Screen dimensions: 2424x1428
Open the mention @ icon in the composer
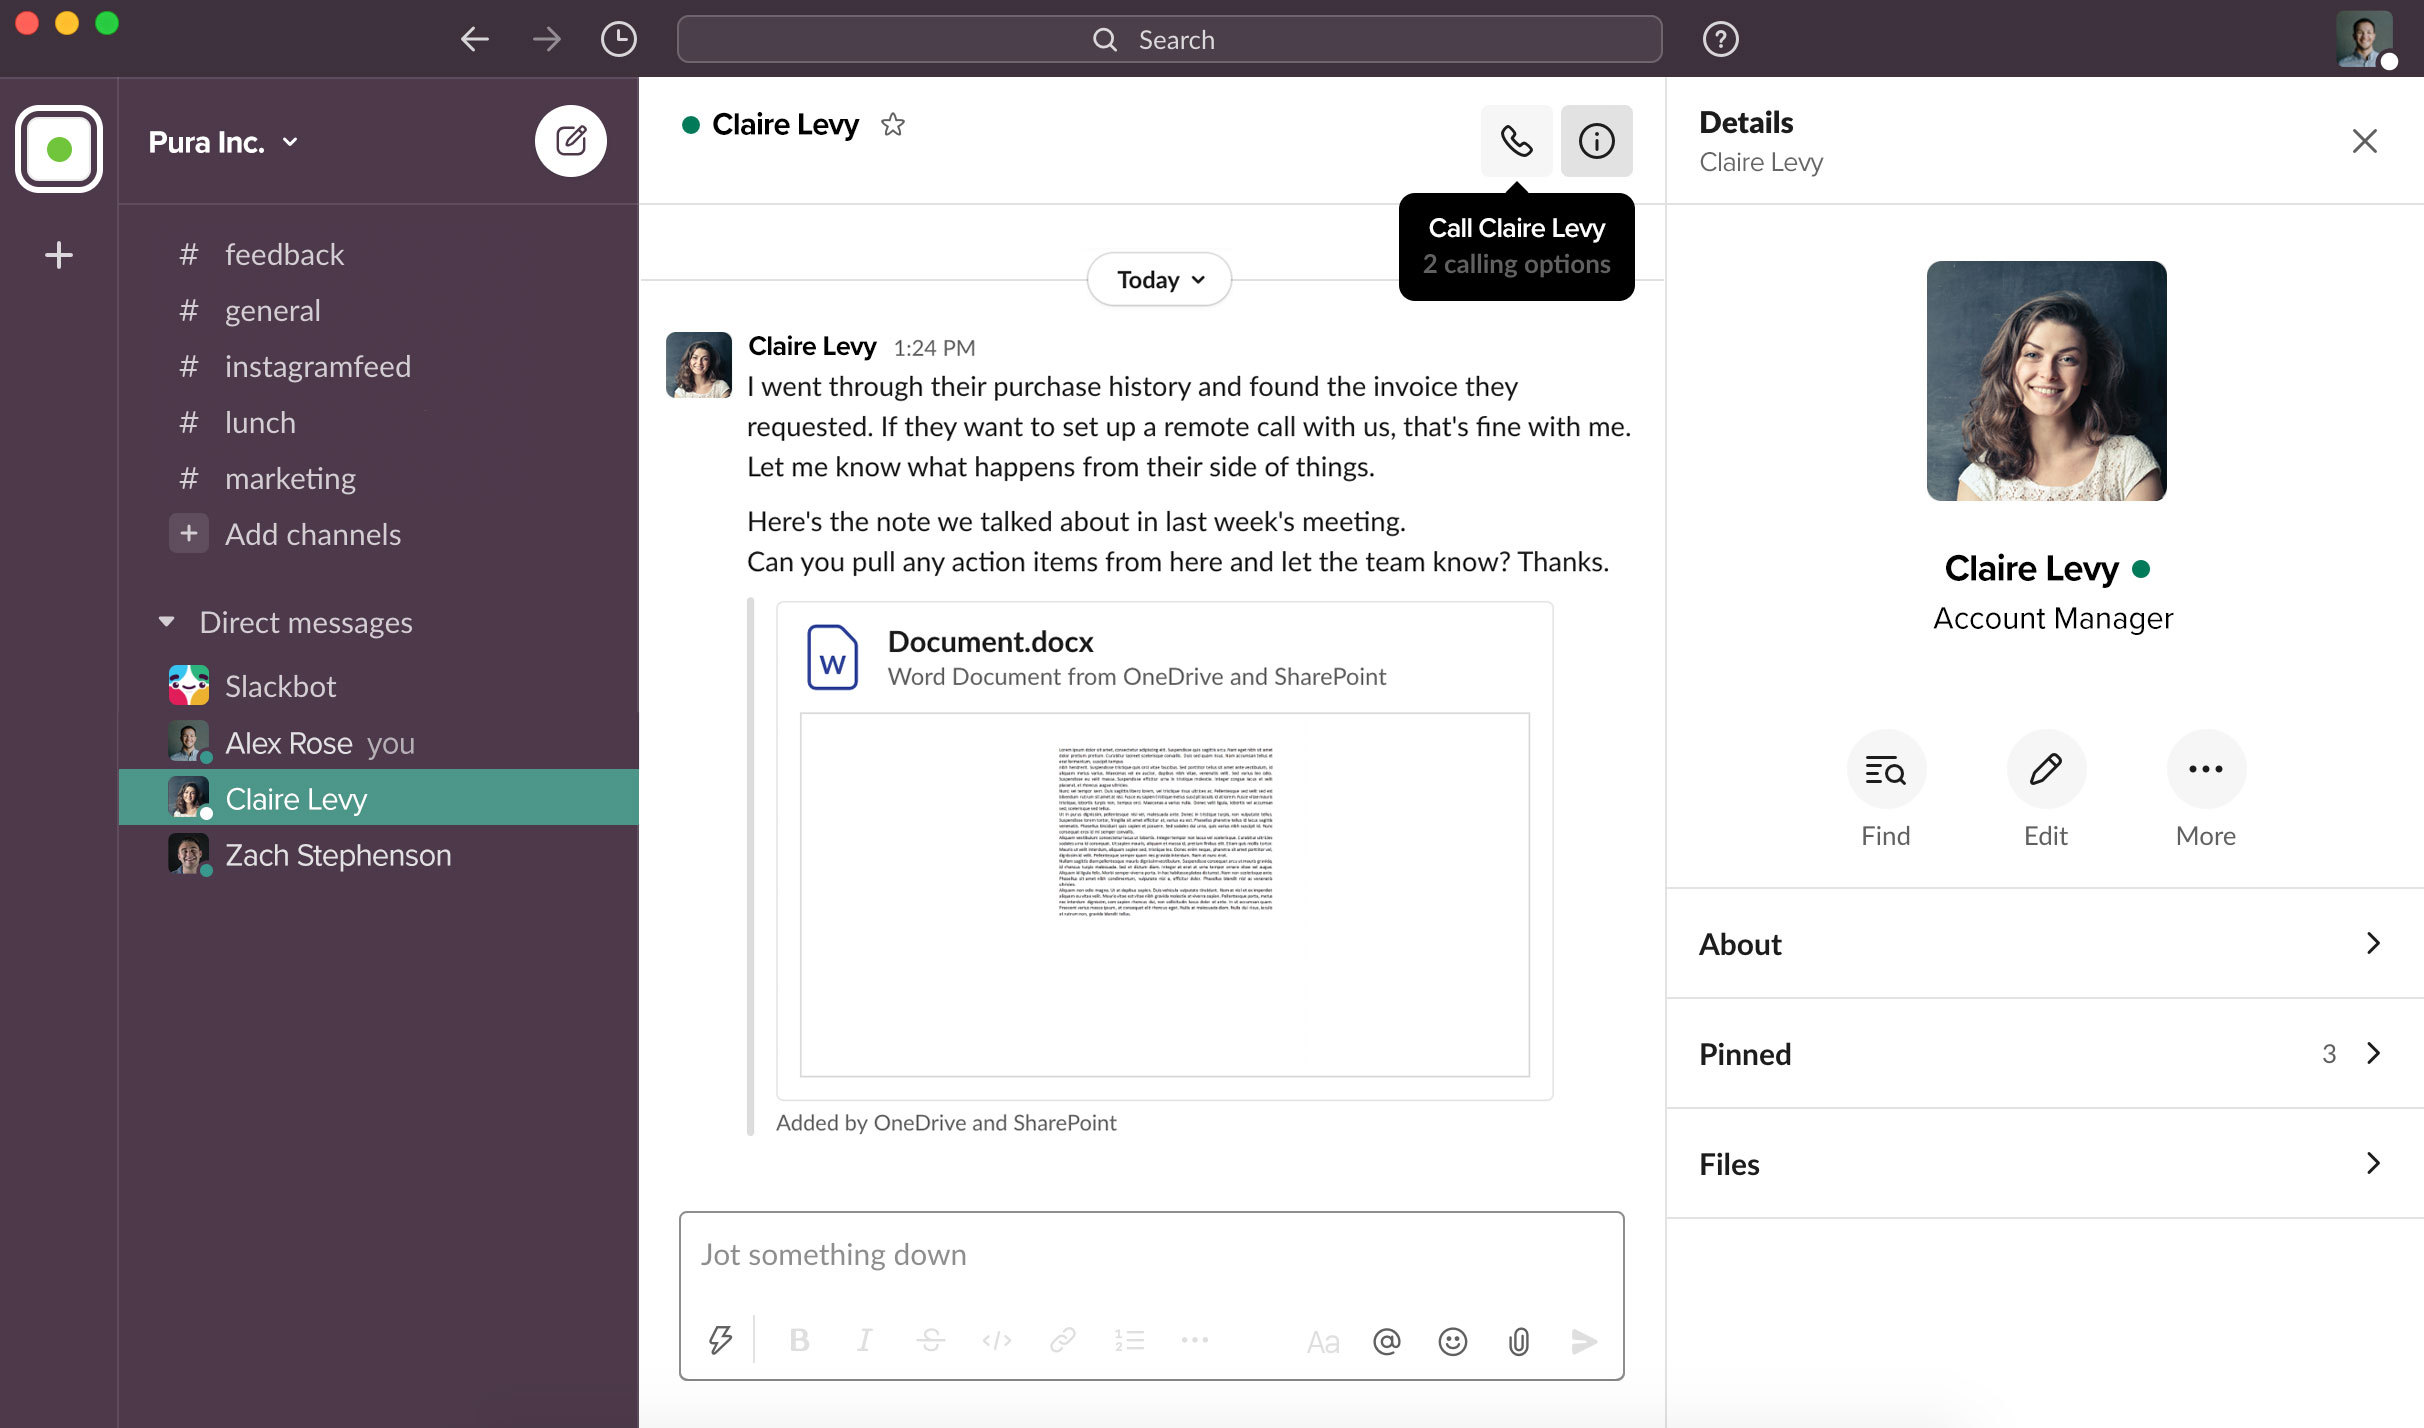point(1386,1341)
